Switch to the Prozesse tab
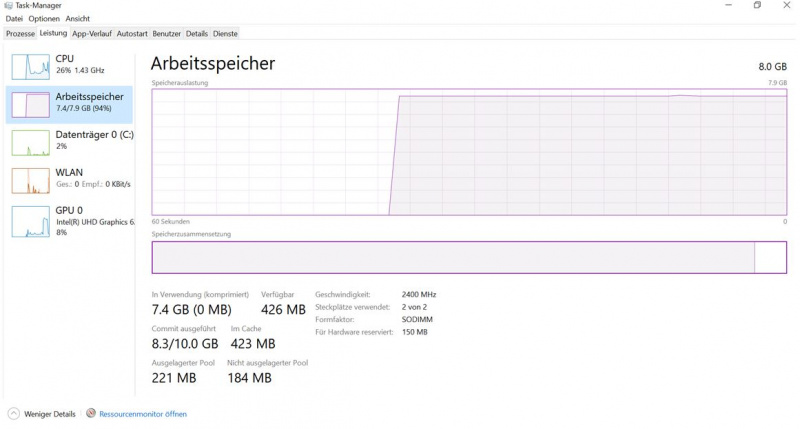The image size is (800, 429). 20,33
